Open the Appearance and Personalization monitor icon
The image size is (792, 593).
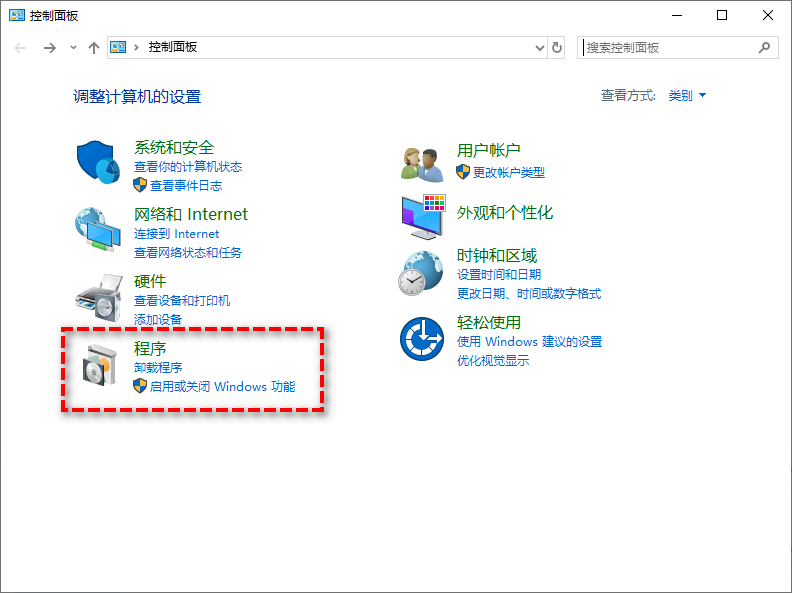tap(421, 215)
